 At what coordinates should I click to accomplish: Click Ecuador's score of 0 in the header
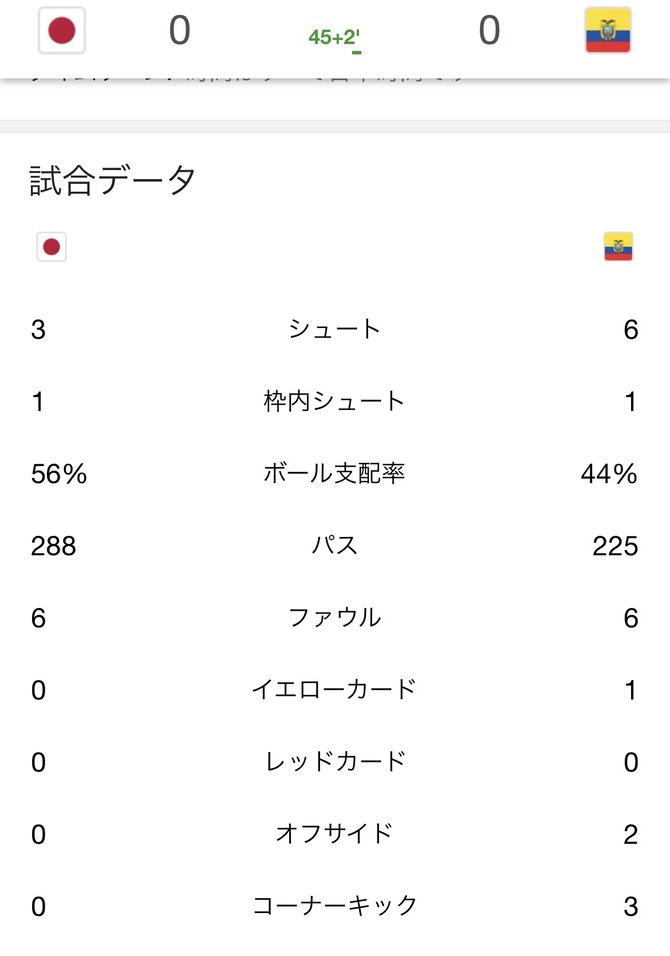point(490,30)
